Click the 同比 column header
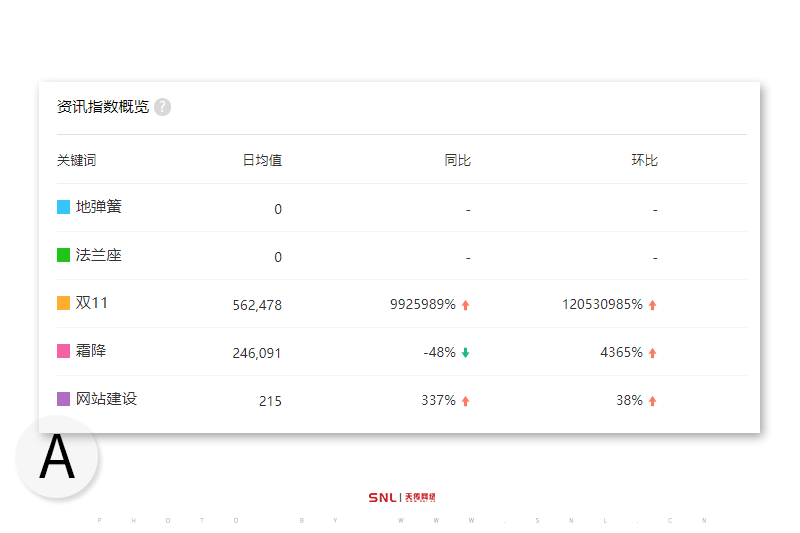 (457, 160)
